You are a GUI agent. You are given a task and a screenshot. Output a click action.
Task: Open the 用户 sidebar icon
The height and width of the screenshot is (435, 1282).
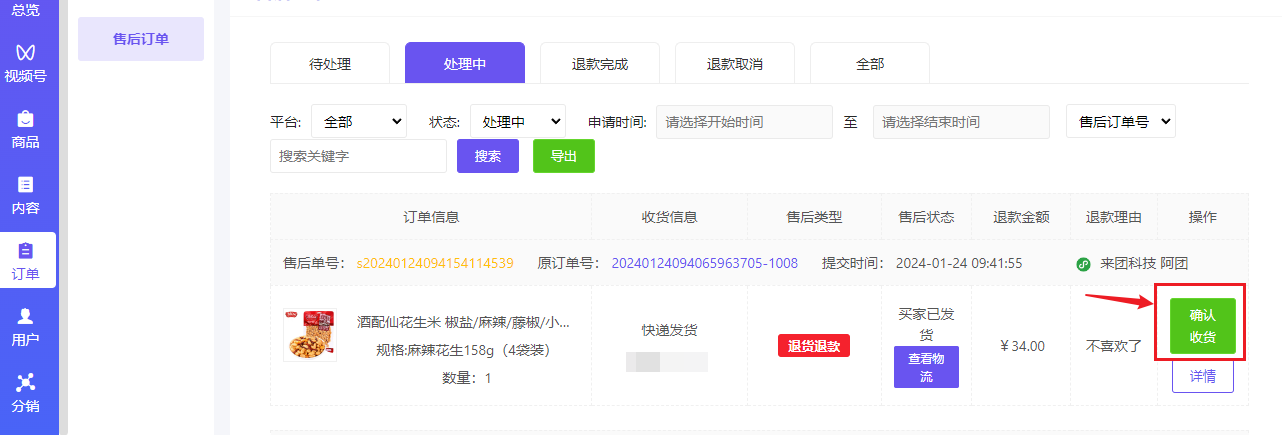click(26, 327)
